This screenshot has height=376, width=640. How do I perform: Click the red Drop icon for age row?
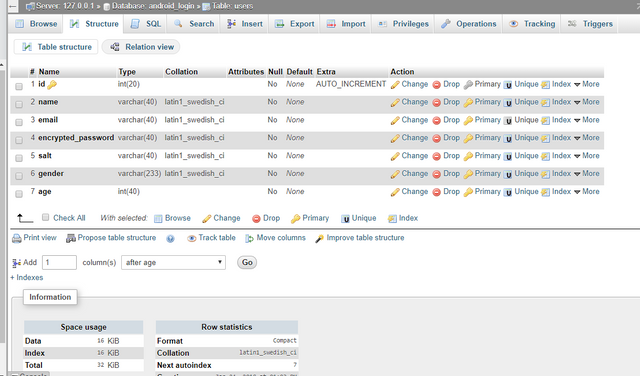click(x=436, y=192)
